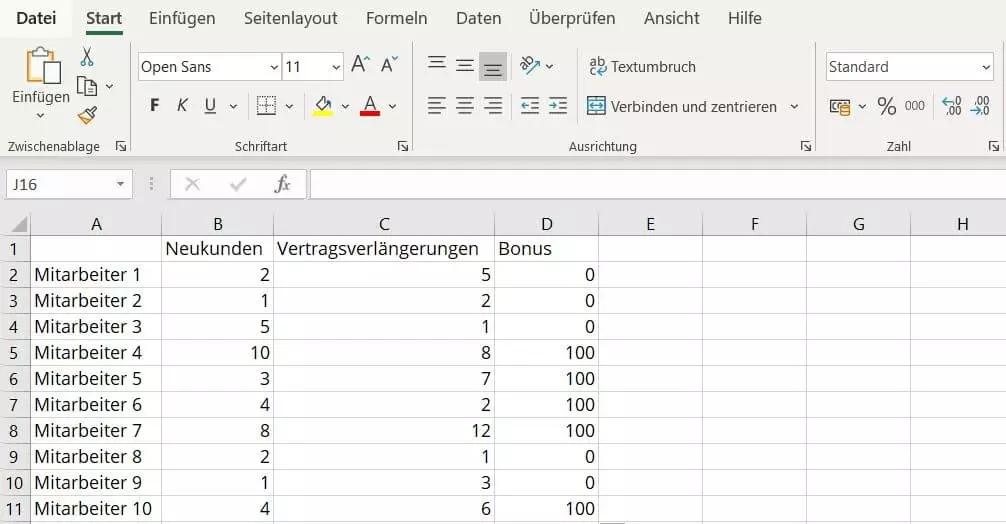Expand font color dropdown arrow

click(393, 106)
